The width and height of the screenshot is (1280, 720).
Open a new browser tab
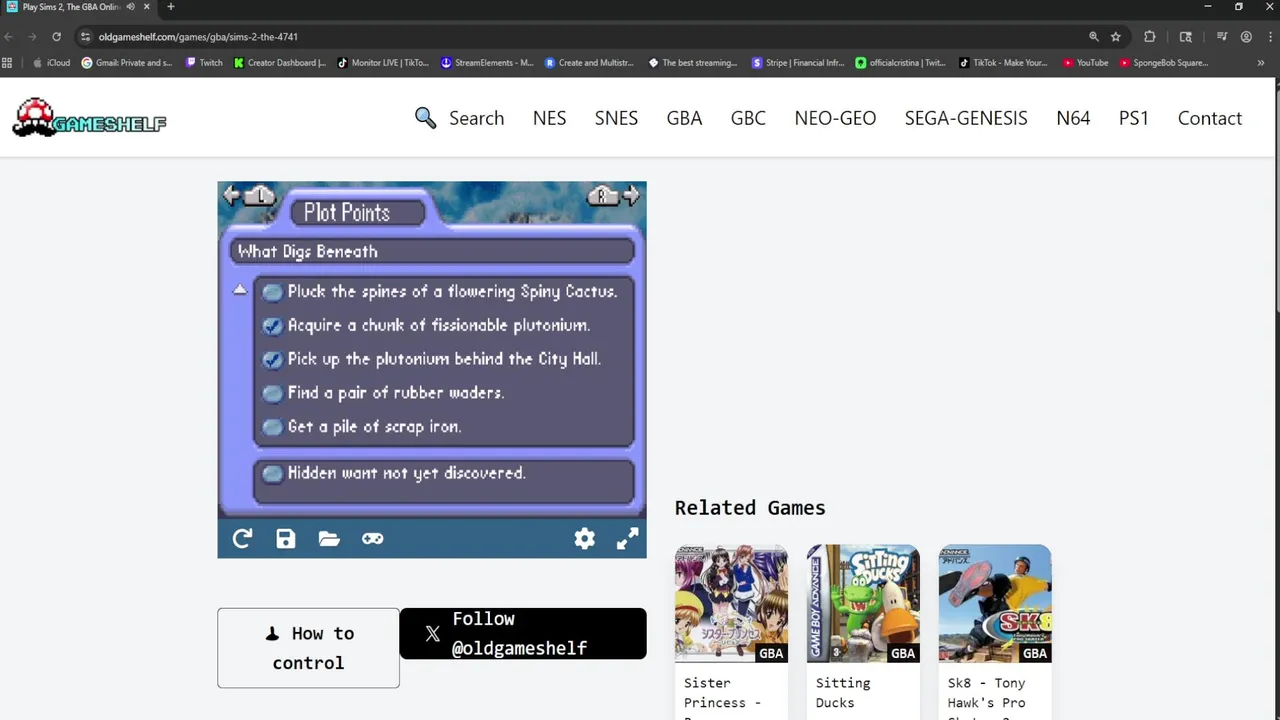[170, 7]
